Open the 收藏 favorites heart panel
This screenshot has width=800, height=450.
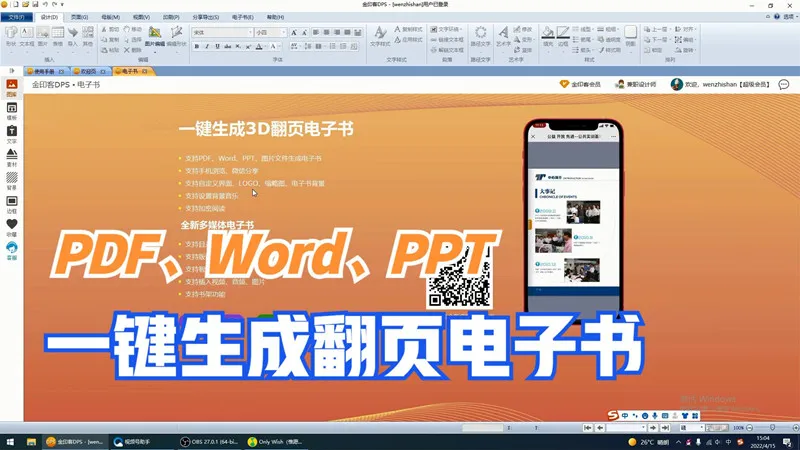coord(12,228)
